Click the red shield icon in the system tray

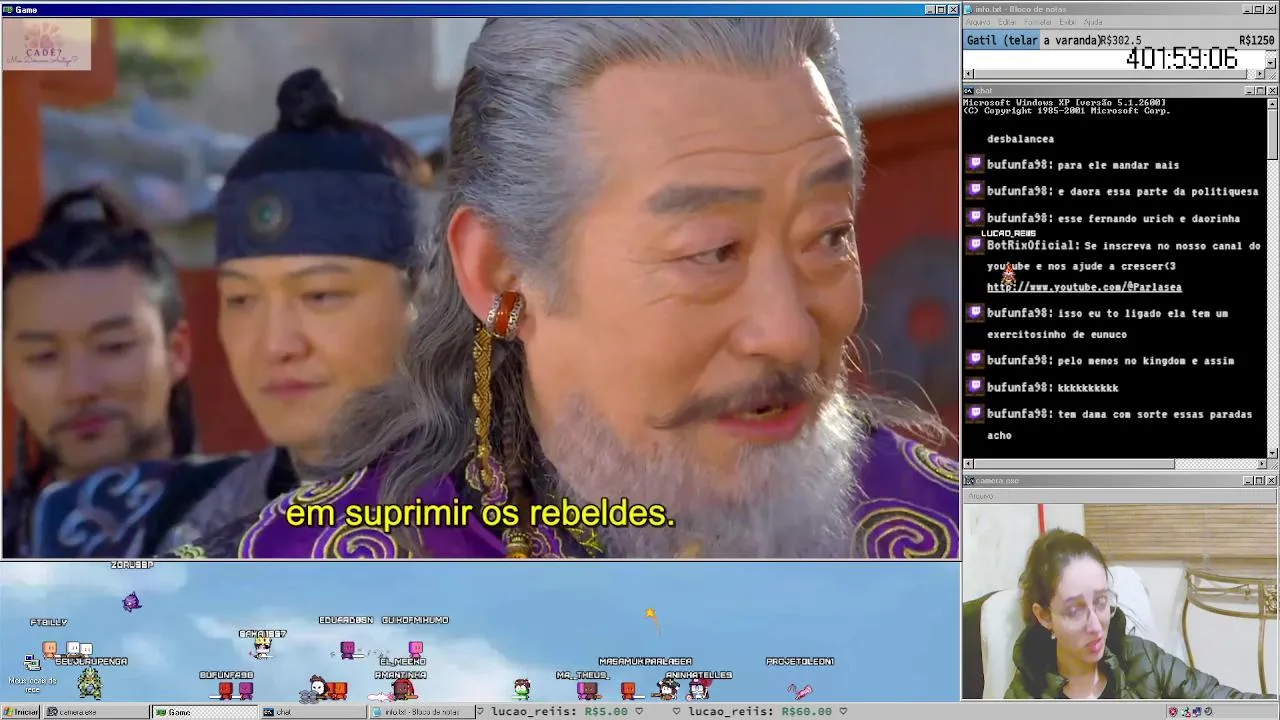[1173, 712]
